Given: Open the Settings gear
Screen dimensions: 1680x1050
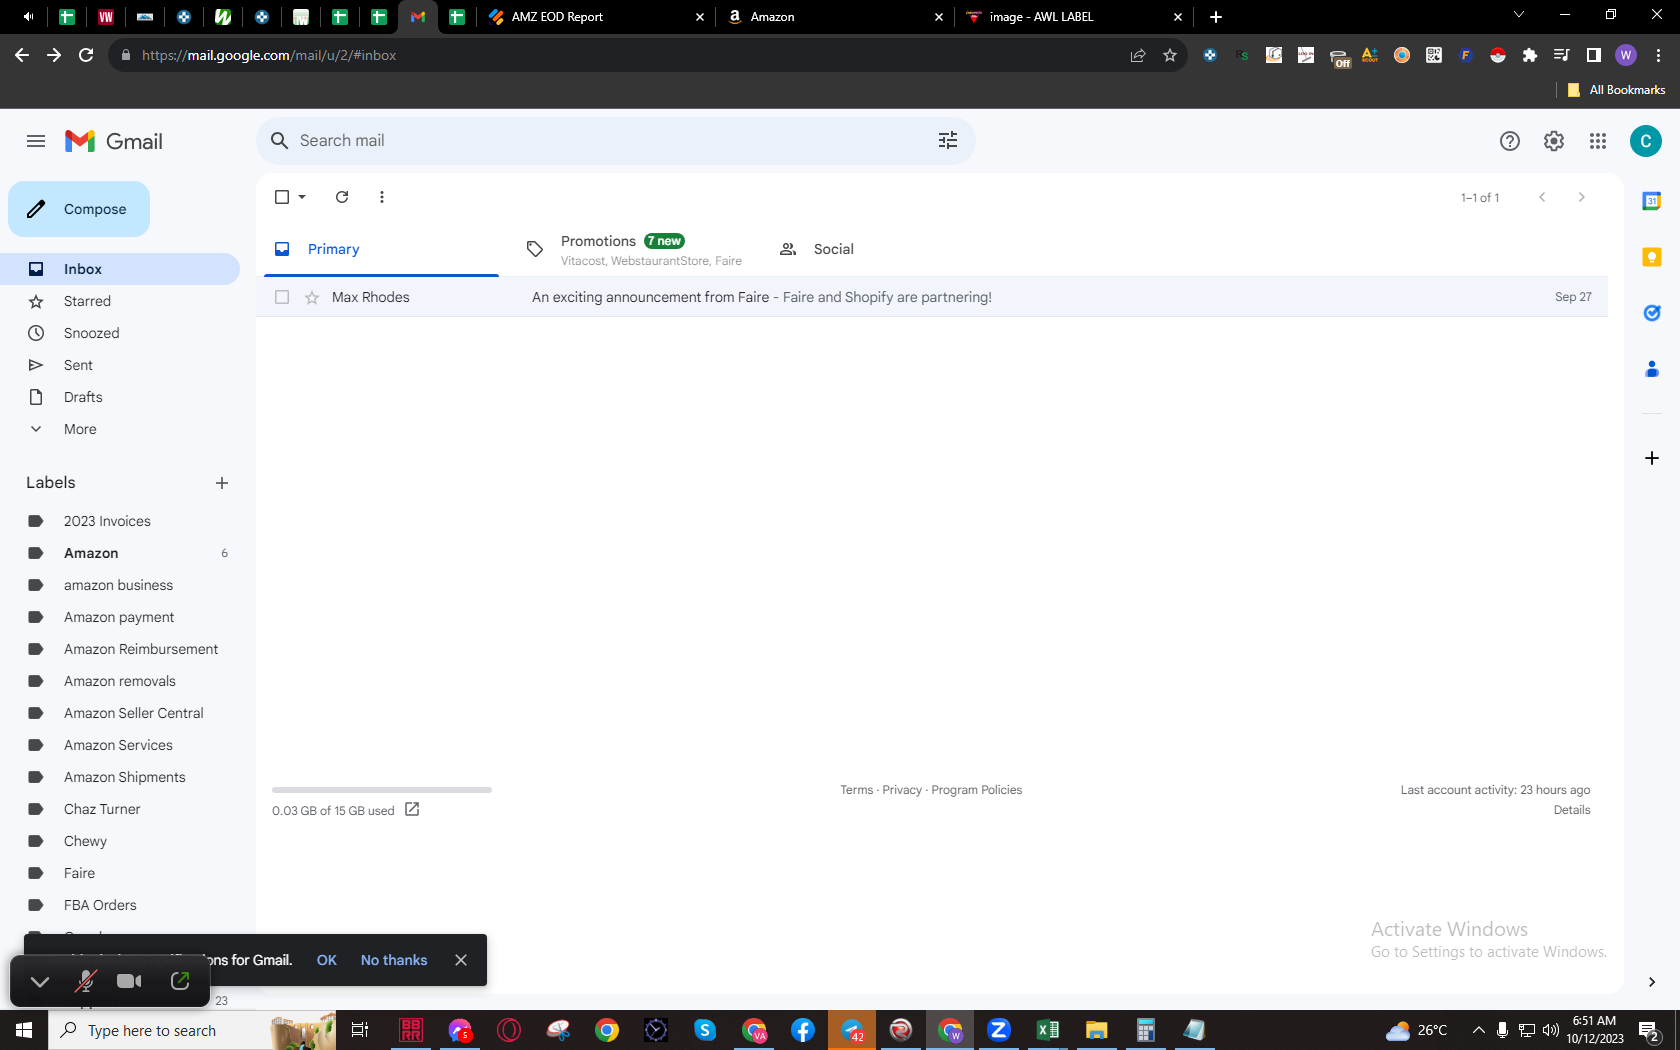Looking at the screenshot, I should click(x=1554, y=141).
